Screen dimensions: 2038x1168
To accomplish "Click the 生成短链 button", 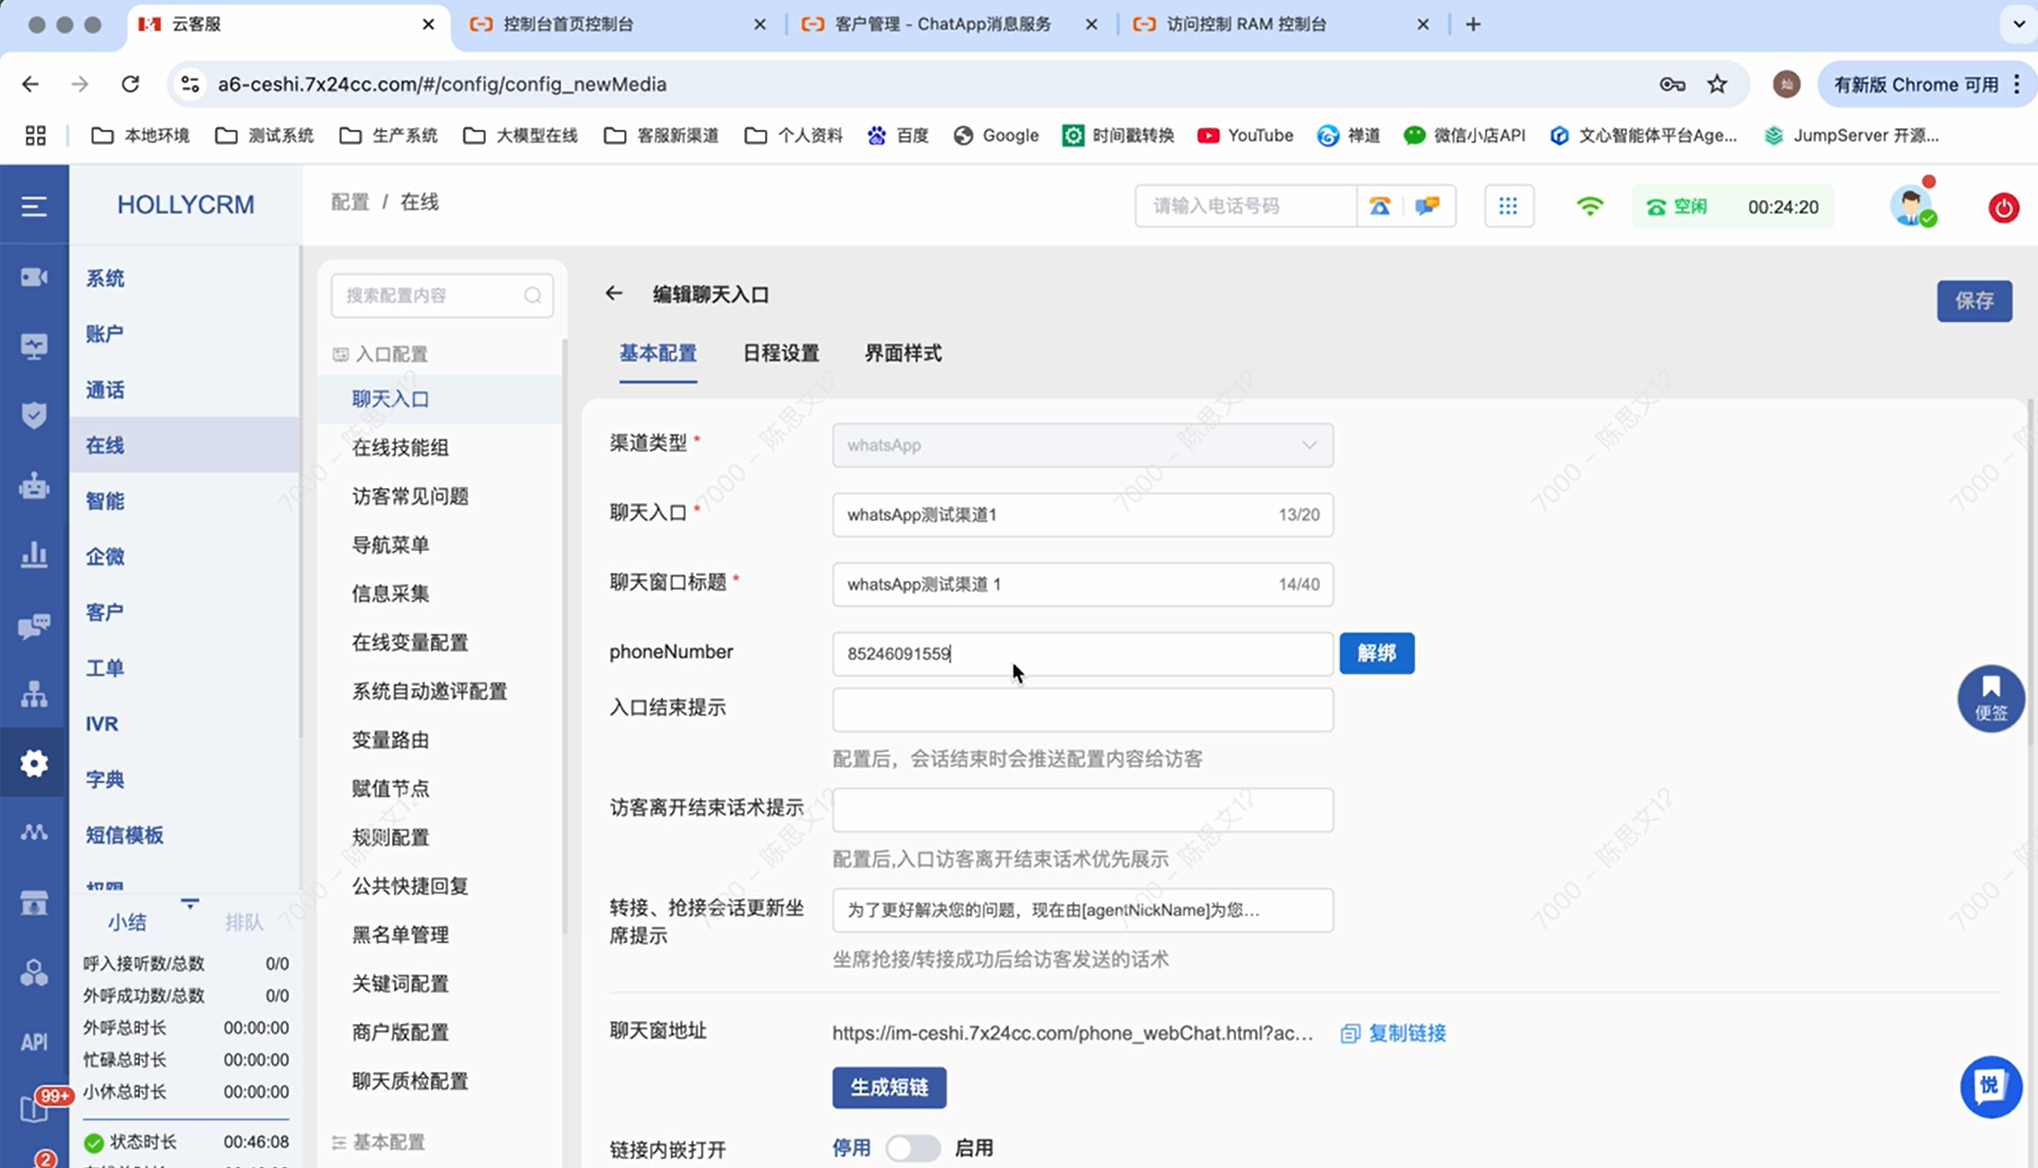I will tap(889, 1087).
